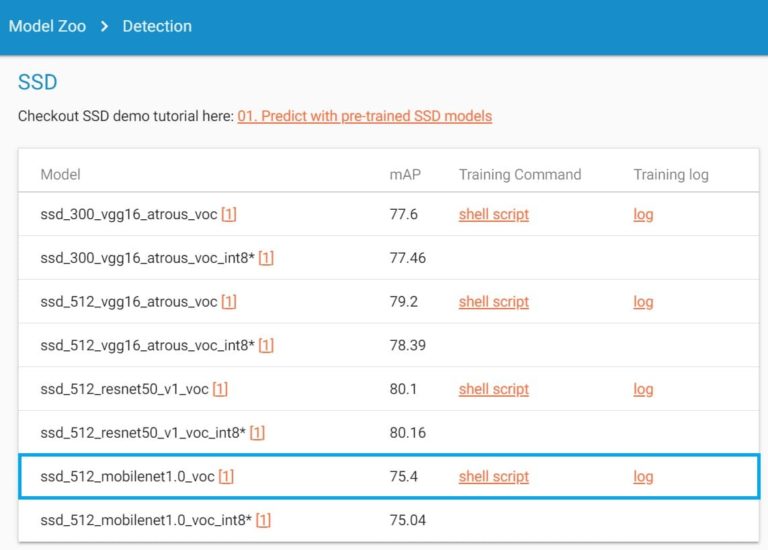768x550 pixels.
Task: Click the Model Zoo breadcrumb
Action: [x=45, y=26]
